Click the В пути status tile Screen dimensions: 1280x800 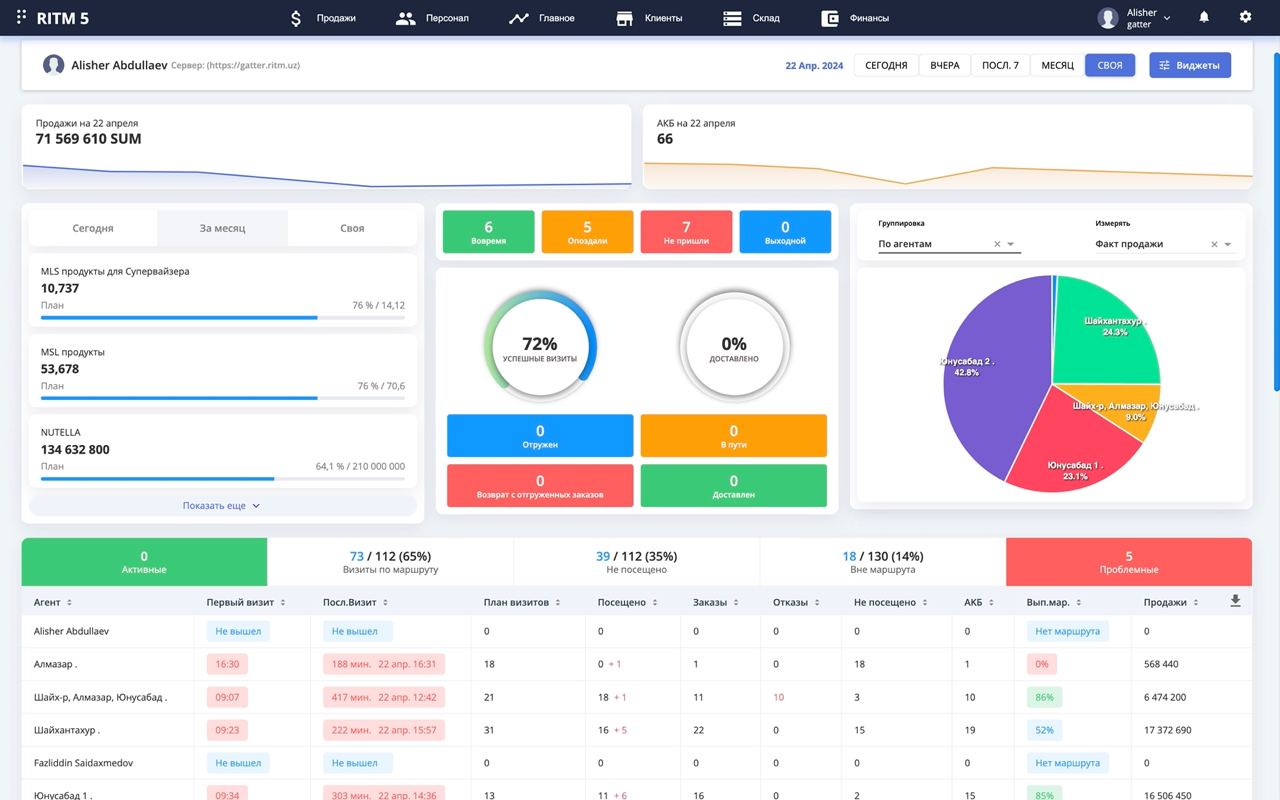tap(734, 436)
